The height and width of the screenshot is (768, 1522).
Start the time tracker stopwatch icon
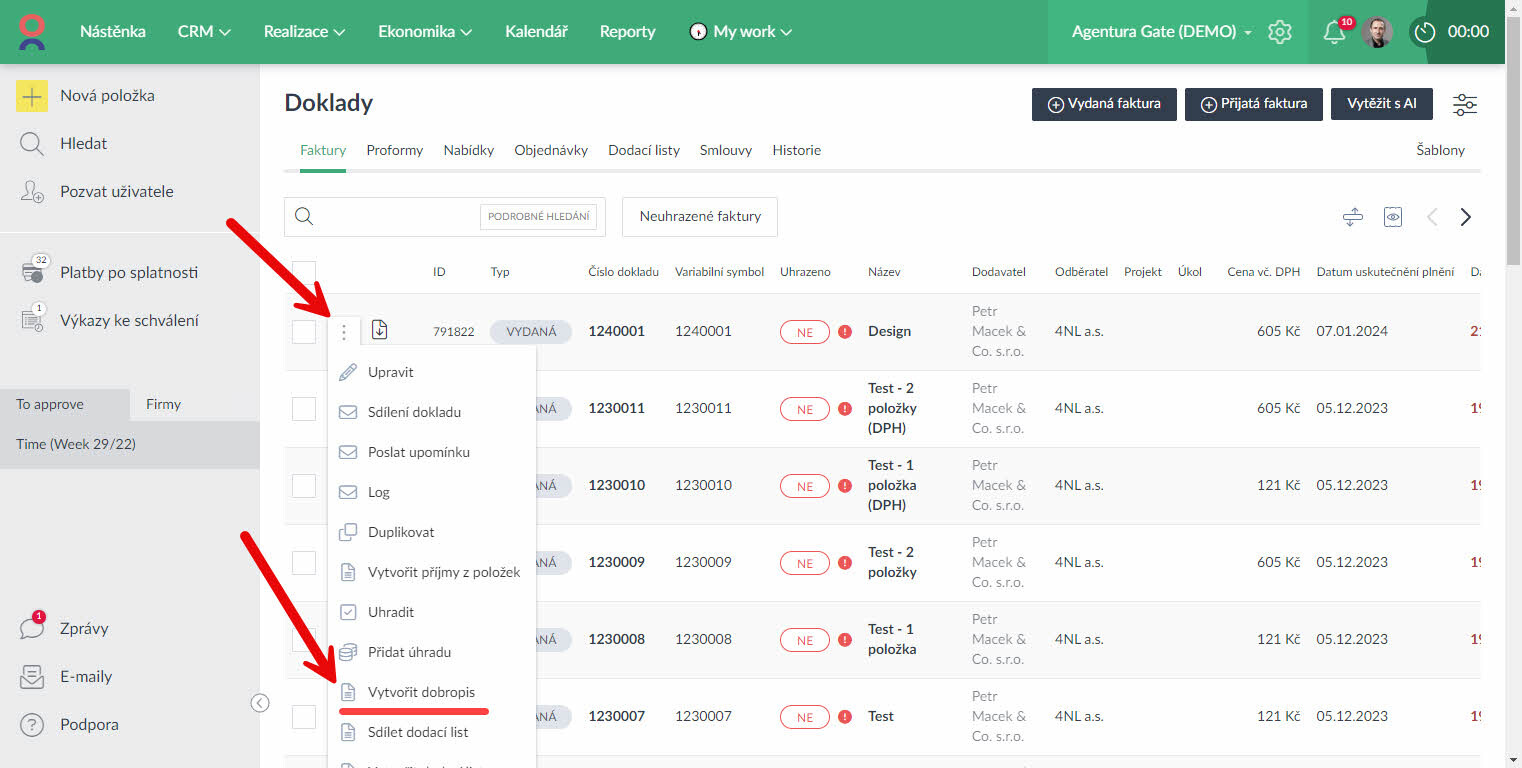coord(1425,32)
